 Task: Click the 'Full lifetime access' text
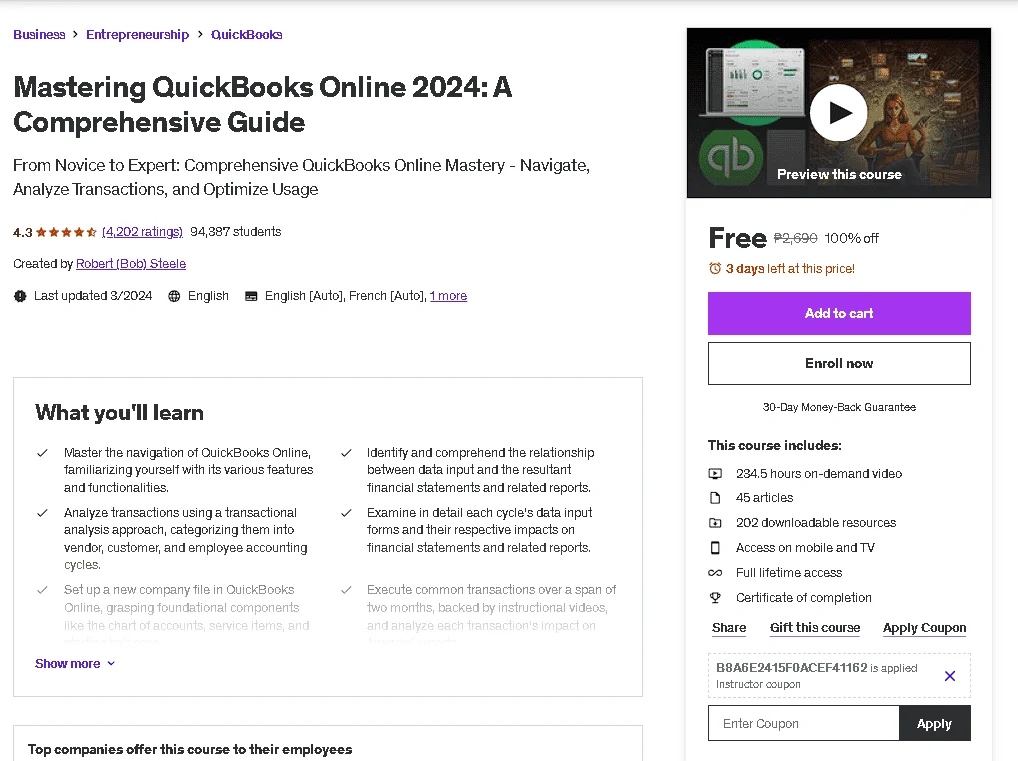point(789,573)
